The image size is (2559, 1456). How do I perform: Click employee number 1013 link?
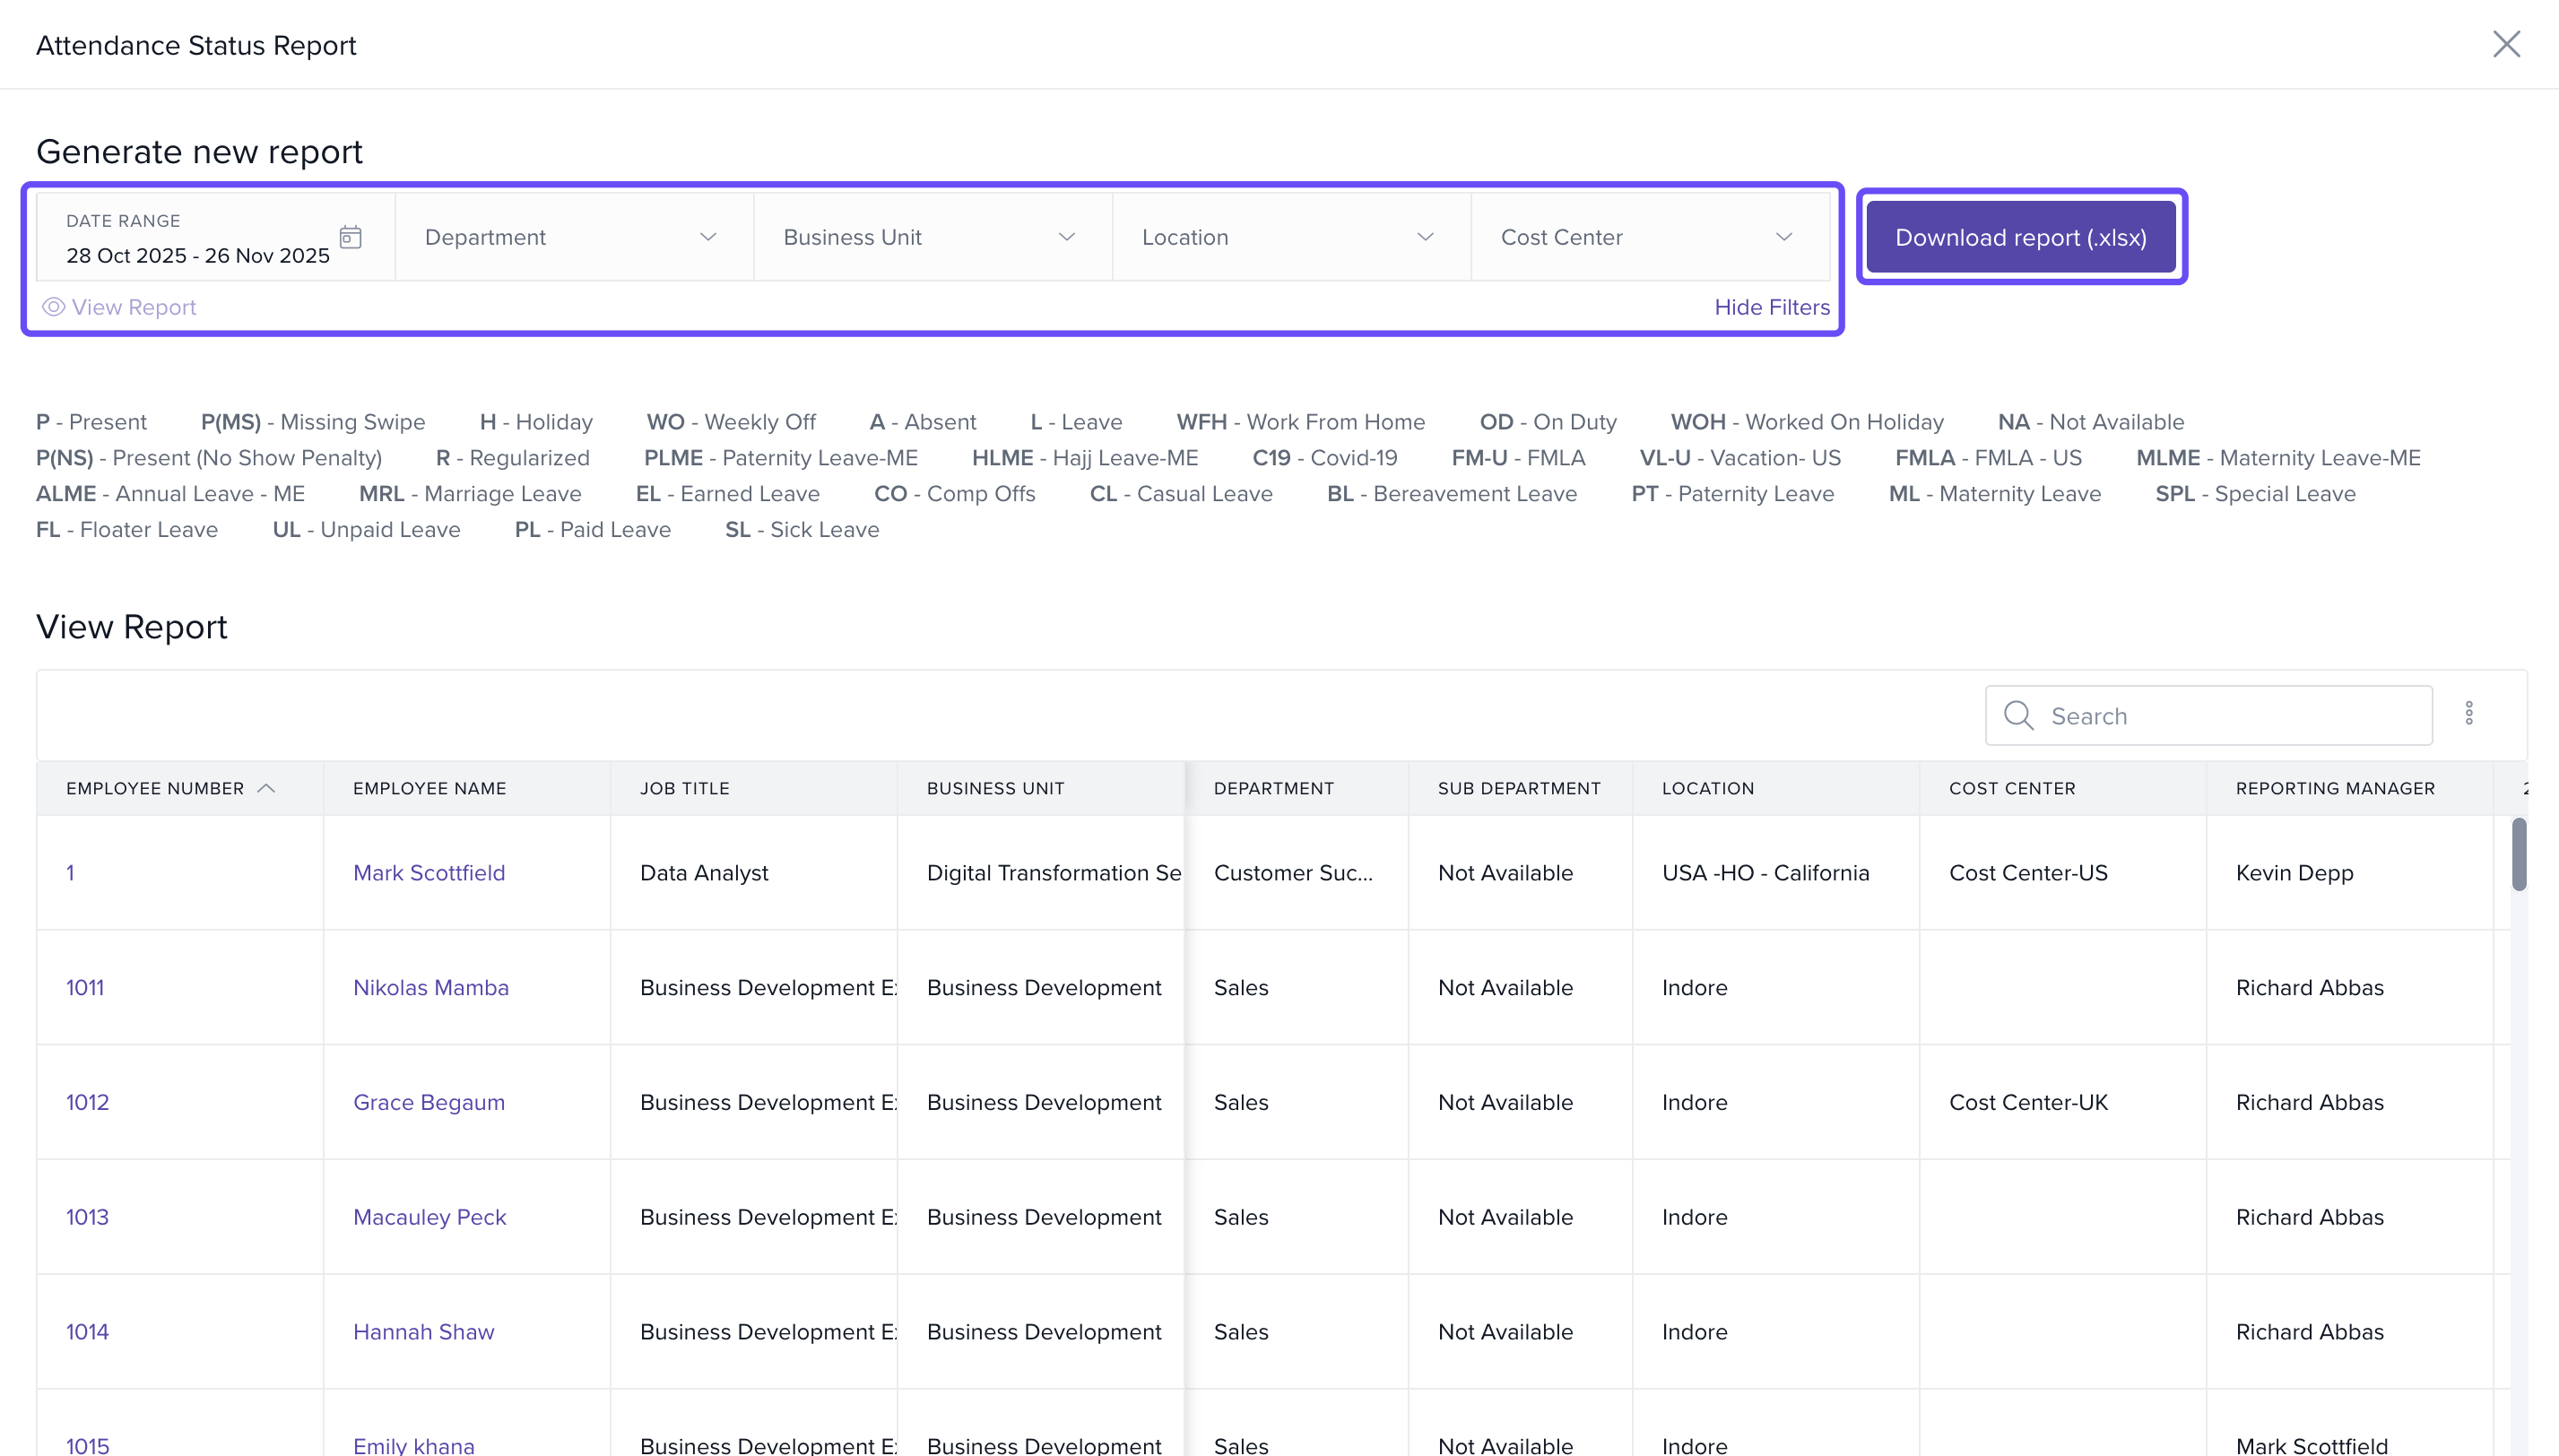(87, 1217)
